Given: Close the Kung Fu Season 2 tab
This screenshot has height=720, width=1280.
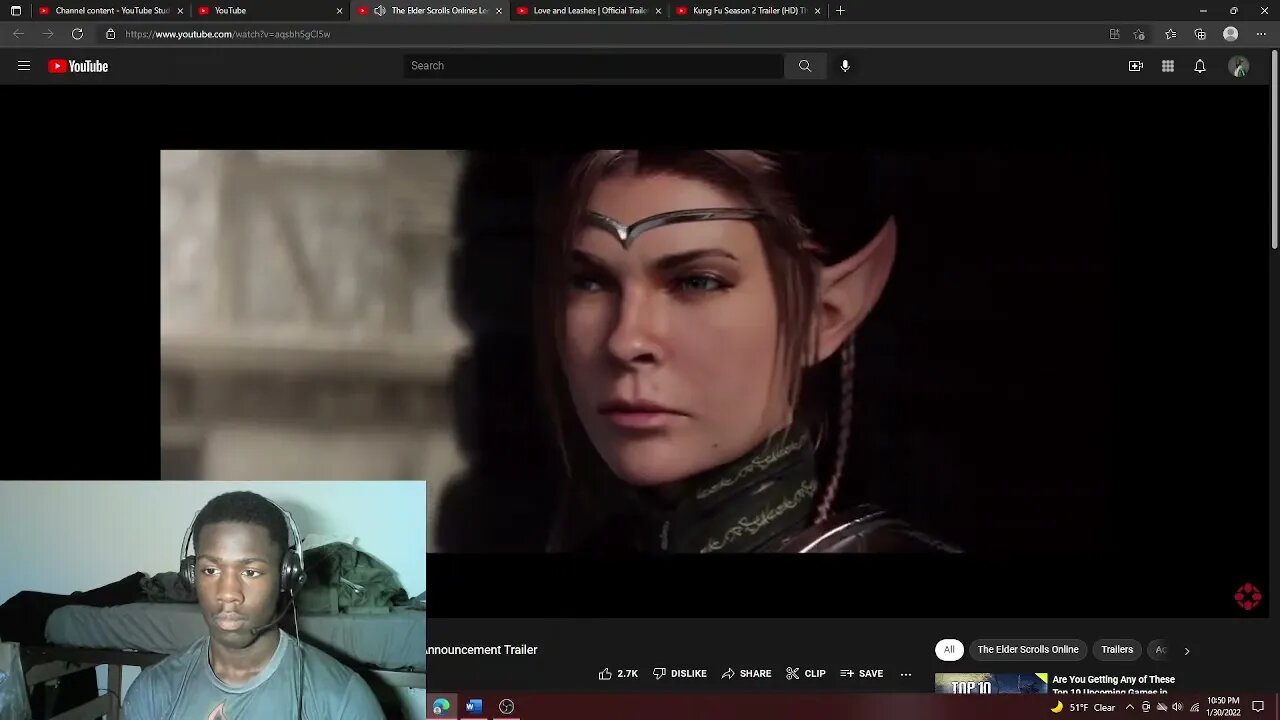Looking at the screenshot, I should 818,11.
